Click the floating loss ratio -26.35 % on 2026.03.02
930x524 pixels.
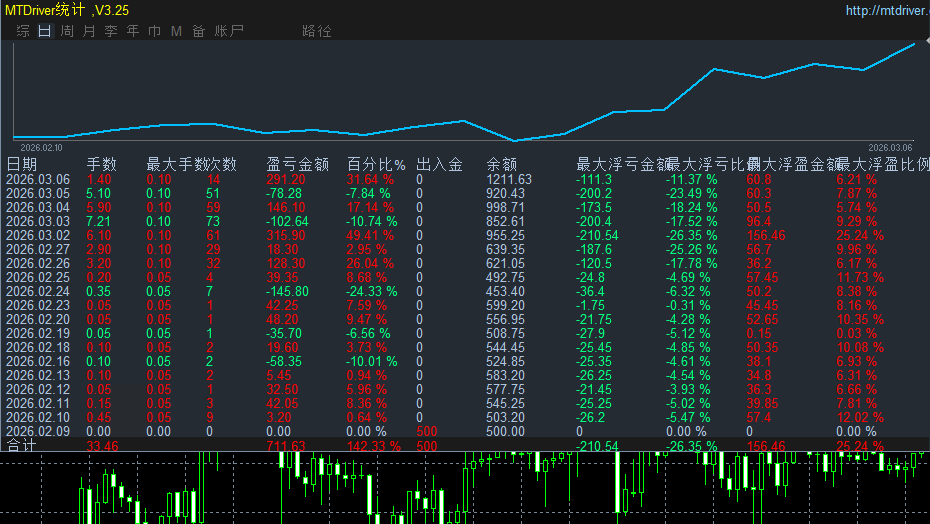[x=692, y=236]
